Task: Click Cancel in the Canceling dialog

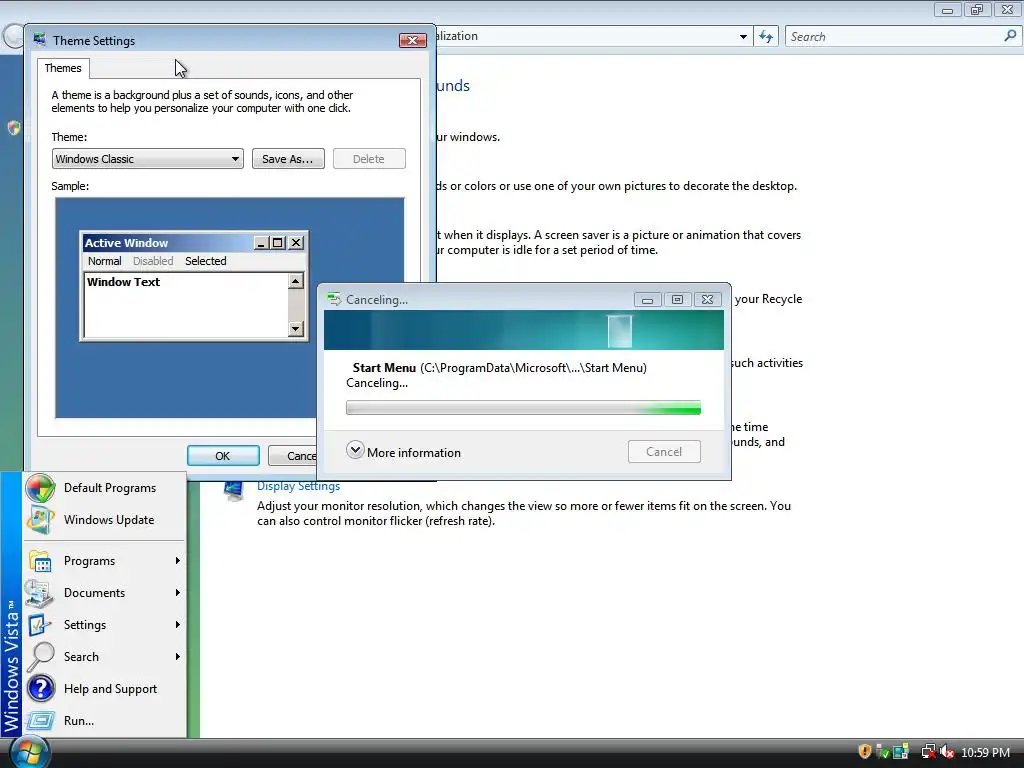Action: click(x=664, y=452)
